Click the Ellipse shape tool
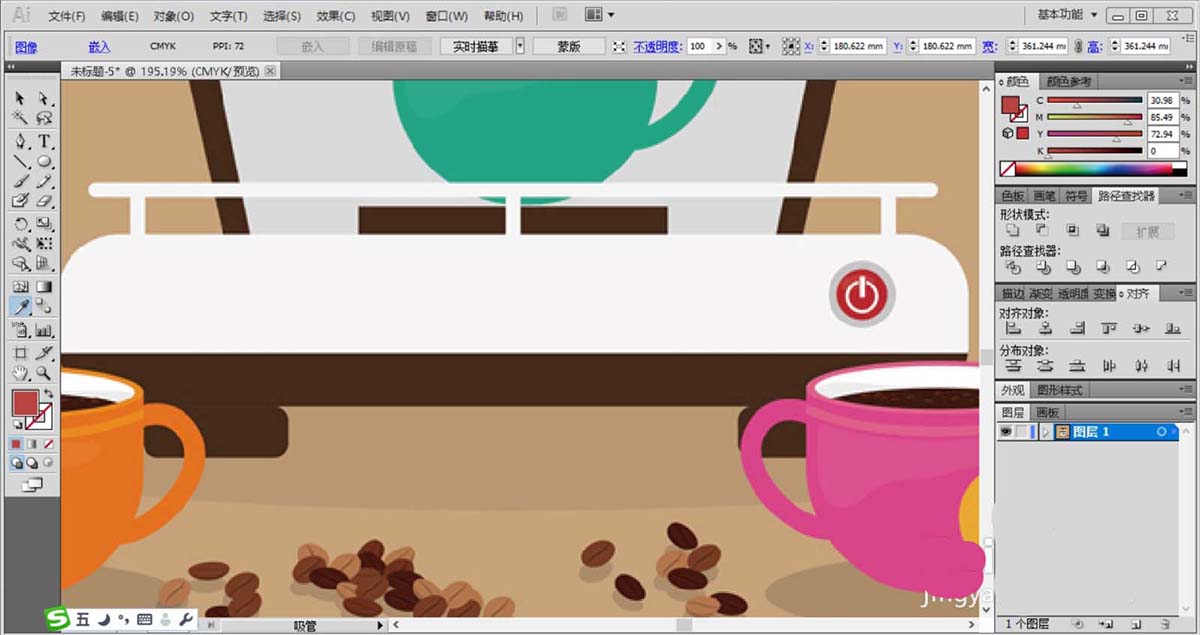This screenshot has width=1200, height=635. click(45, 162)
